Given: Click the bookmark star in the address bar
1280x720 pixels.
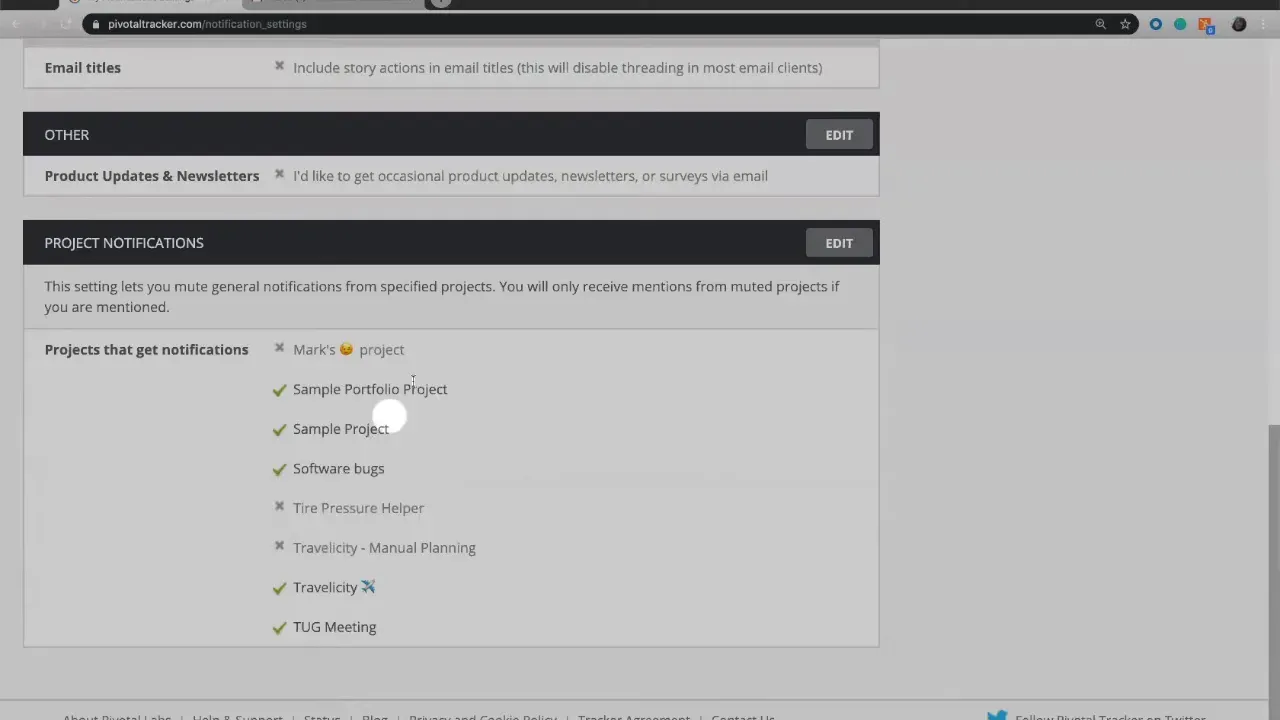Looking at the screenshot, I should pos(1125,24).
